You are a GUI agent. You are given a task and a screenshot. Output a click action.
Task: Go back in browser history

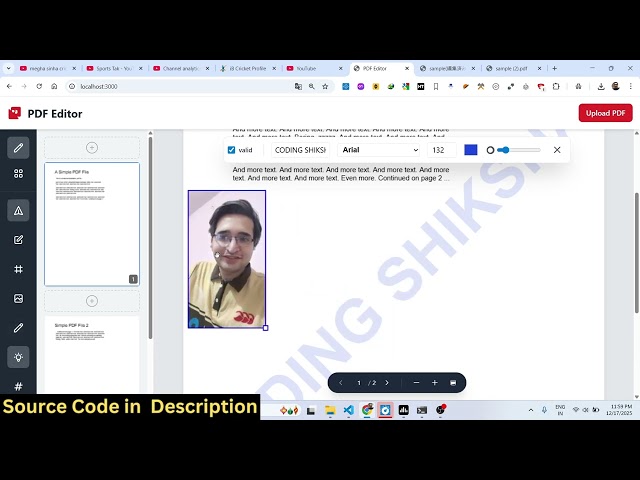coord(9,87)
